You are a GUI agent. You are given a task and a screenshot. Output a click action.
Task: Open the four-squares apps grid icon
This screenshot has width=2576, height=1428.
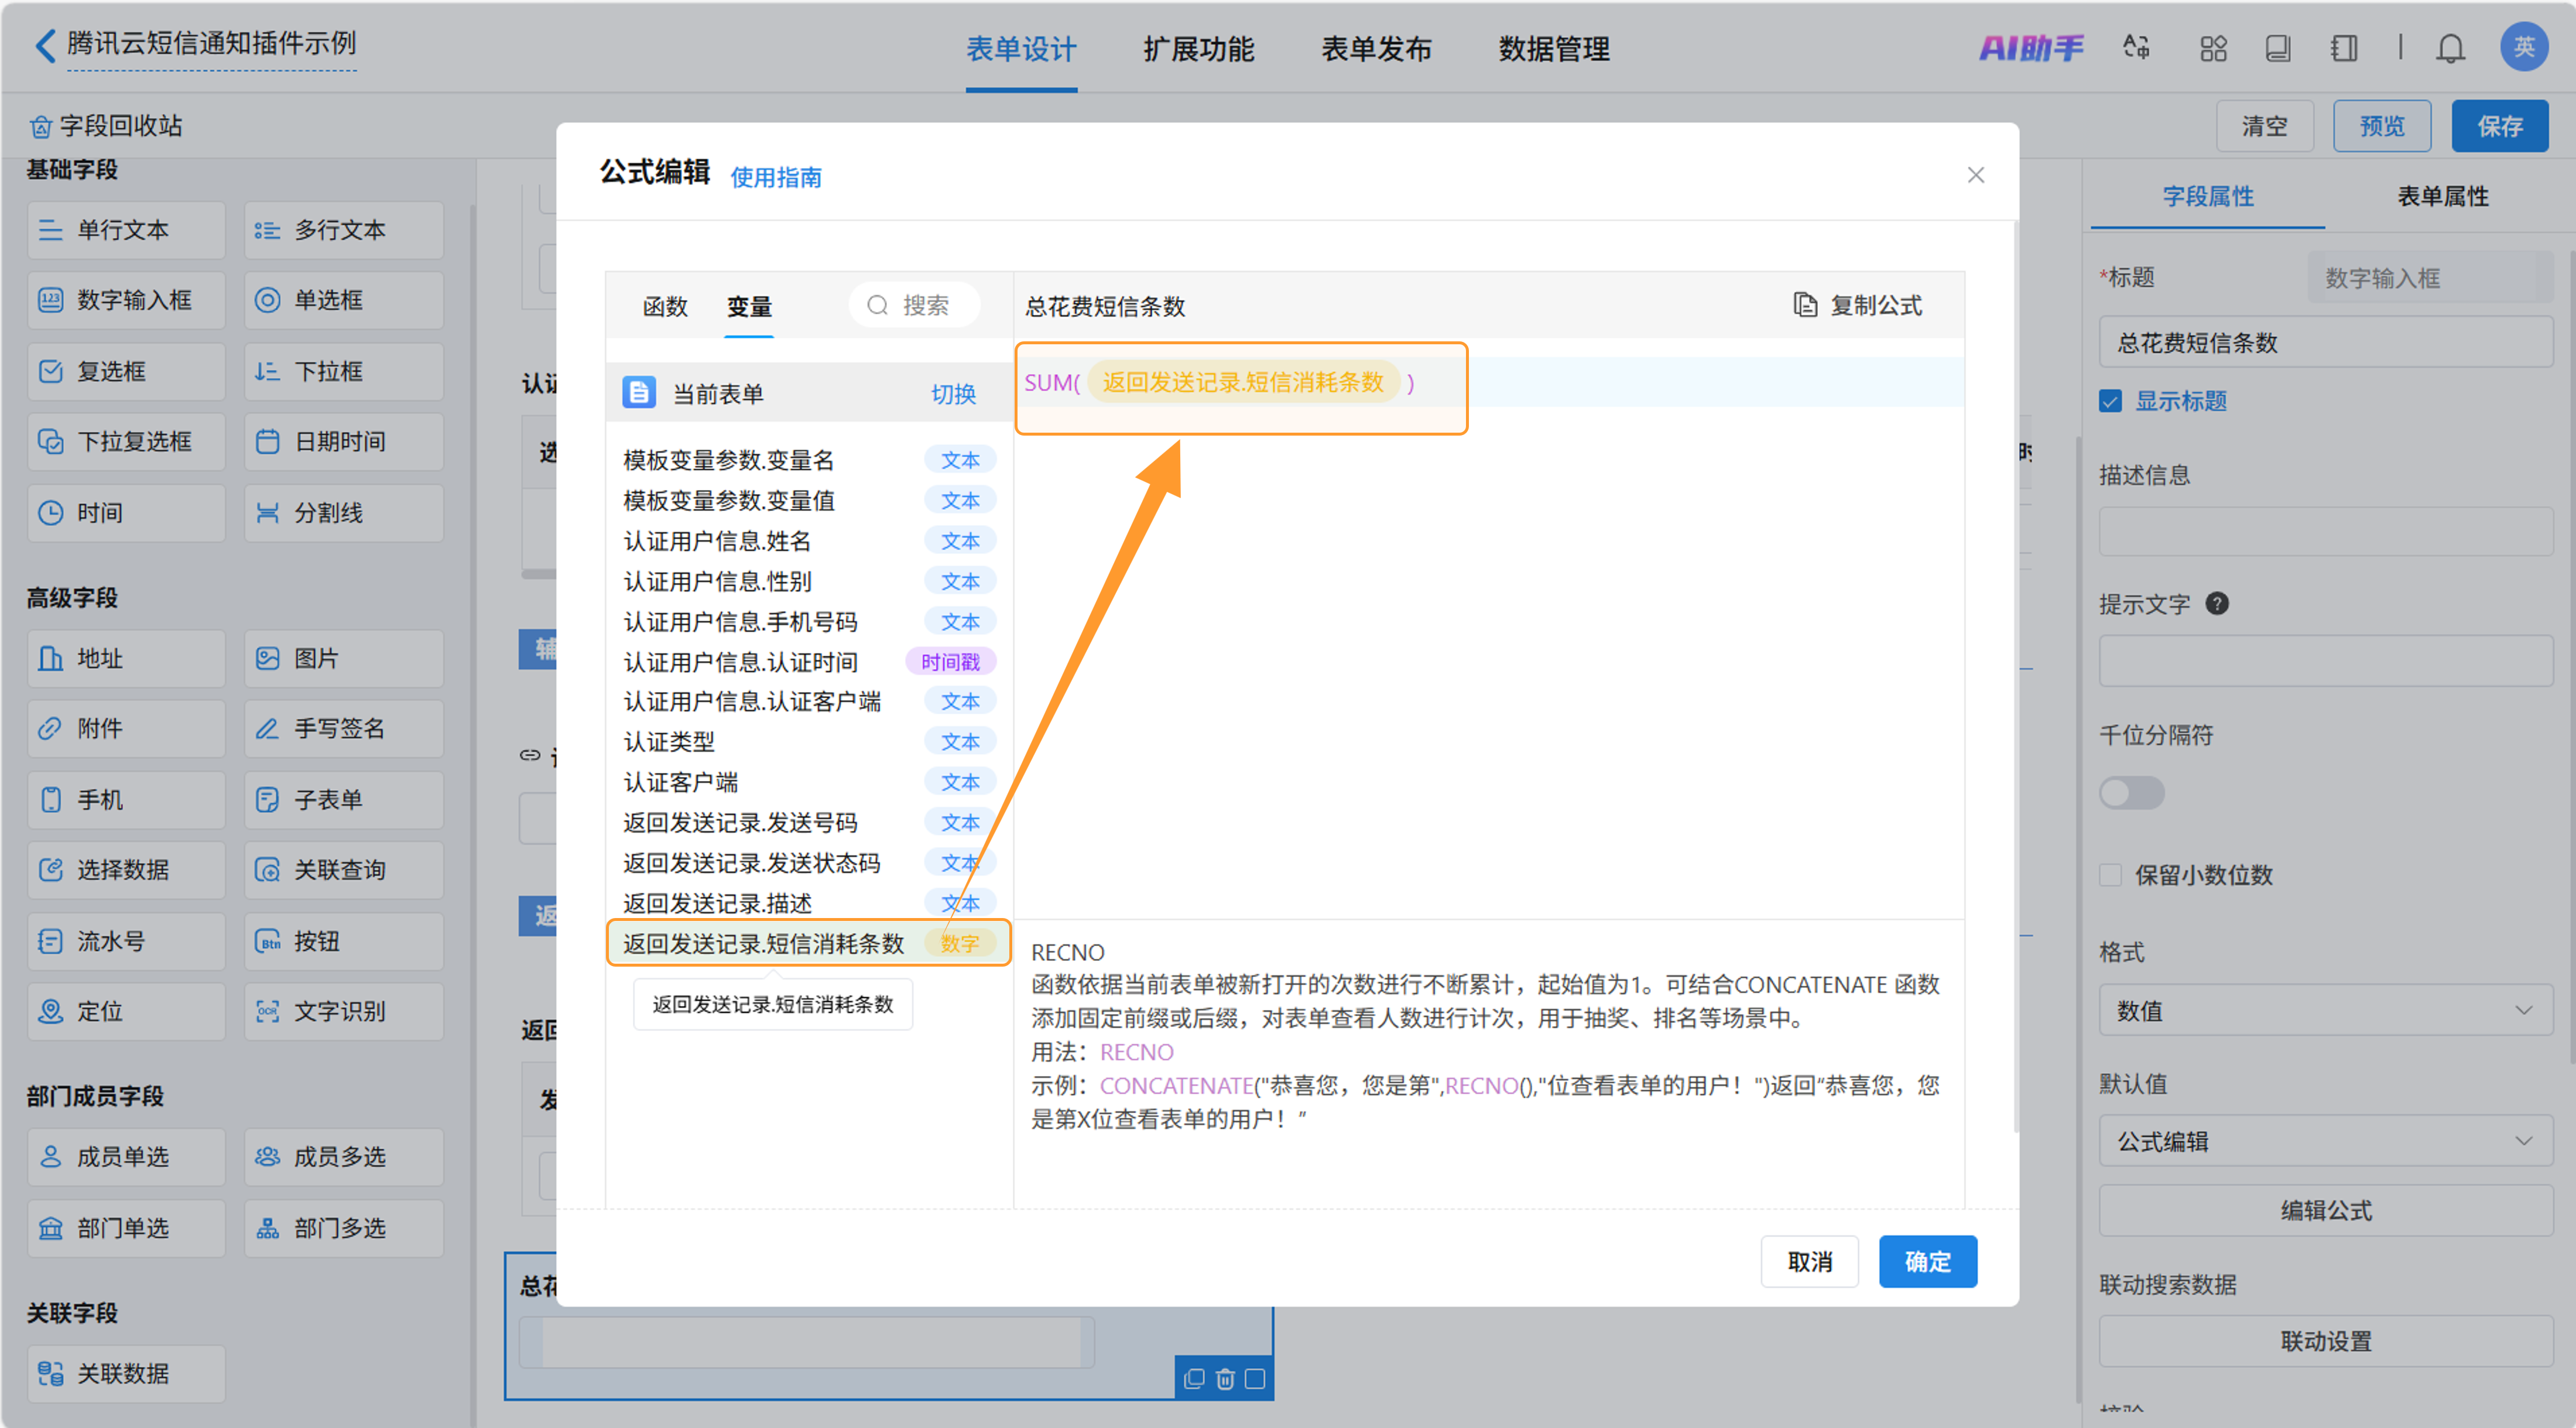tap(2213, 48)
